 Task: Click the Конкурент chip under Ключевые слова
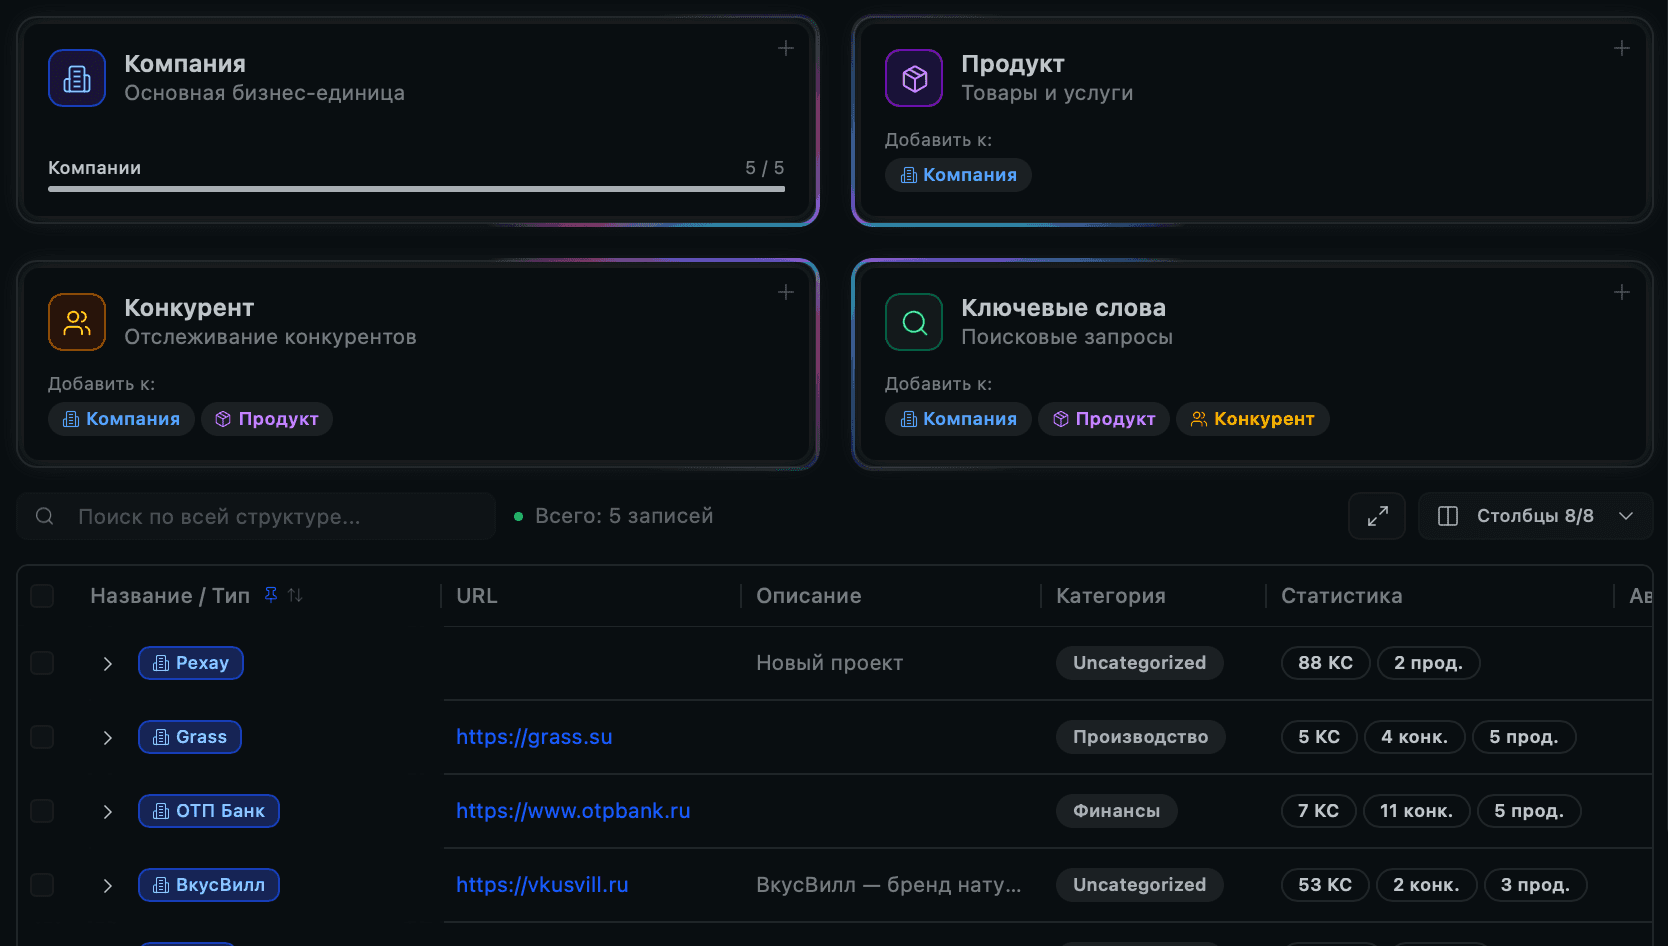click(x=1252, y=419)
